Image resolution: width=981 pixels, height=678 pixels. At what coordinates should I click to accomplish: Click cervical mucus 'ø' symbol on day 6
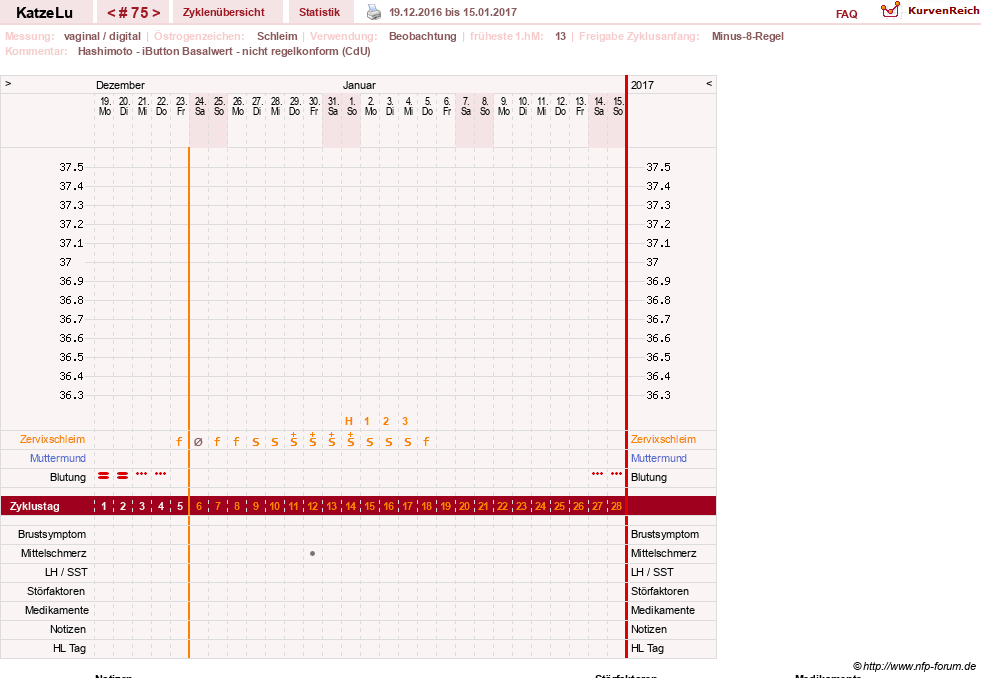(198, 442)
